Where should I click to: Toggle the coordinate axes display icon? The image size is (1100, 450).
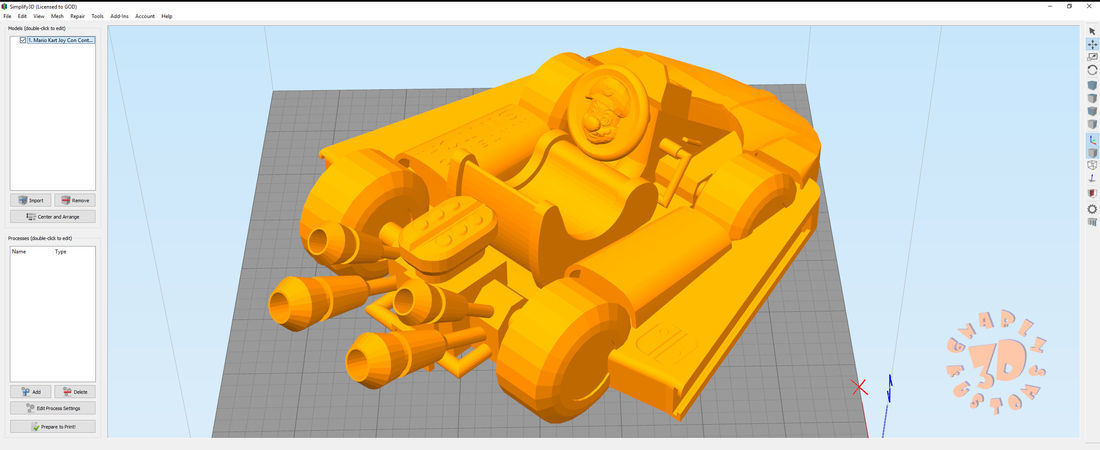[1092, 139]
